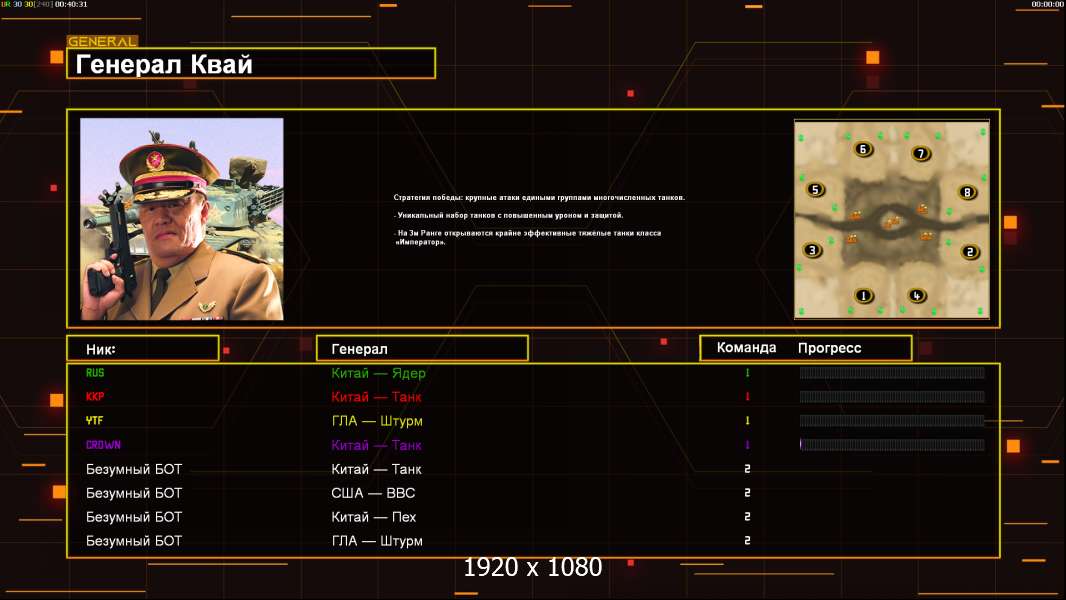The image size is (1066, 600).
Task: Click RUS player's progress bar
Action: [x=892, y=372]
